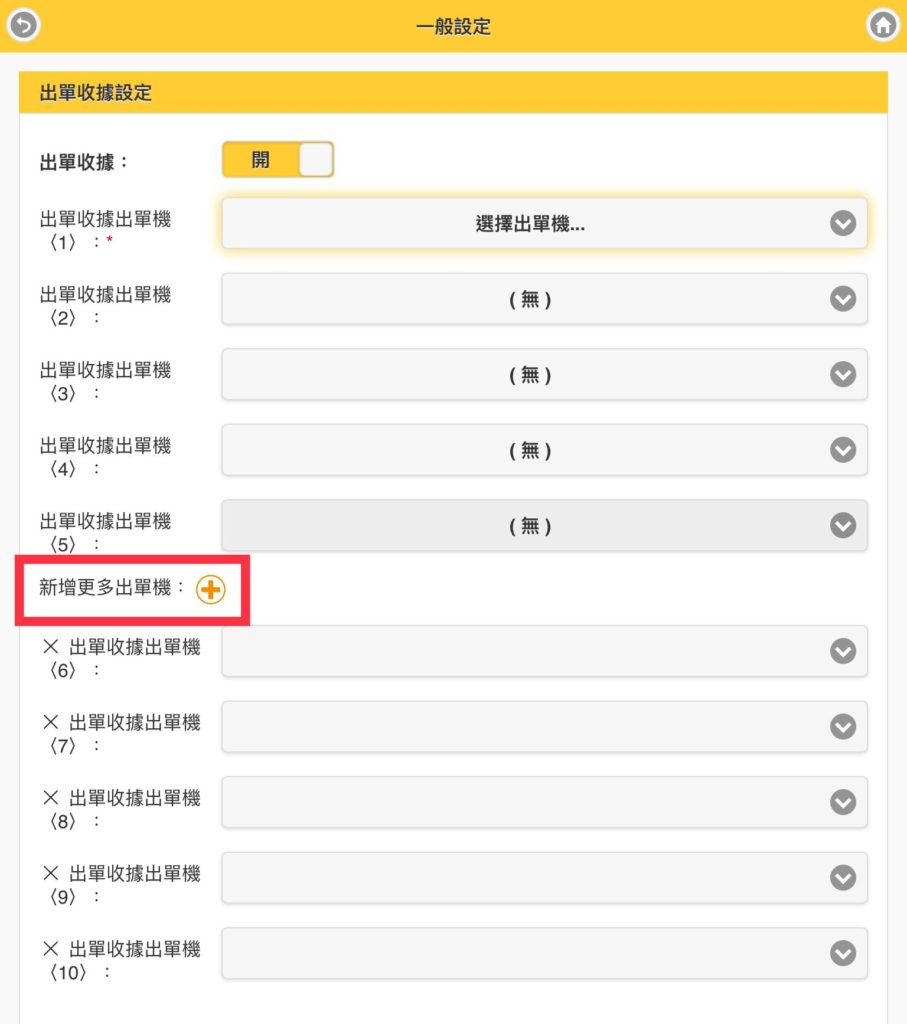This screenshot has width=907, height=1024.
Task: Open empty printer 〈7〉 dropdown
Action: (x=545, y=726)
